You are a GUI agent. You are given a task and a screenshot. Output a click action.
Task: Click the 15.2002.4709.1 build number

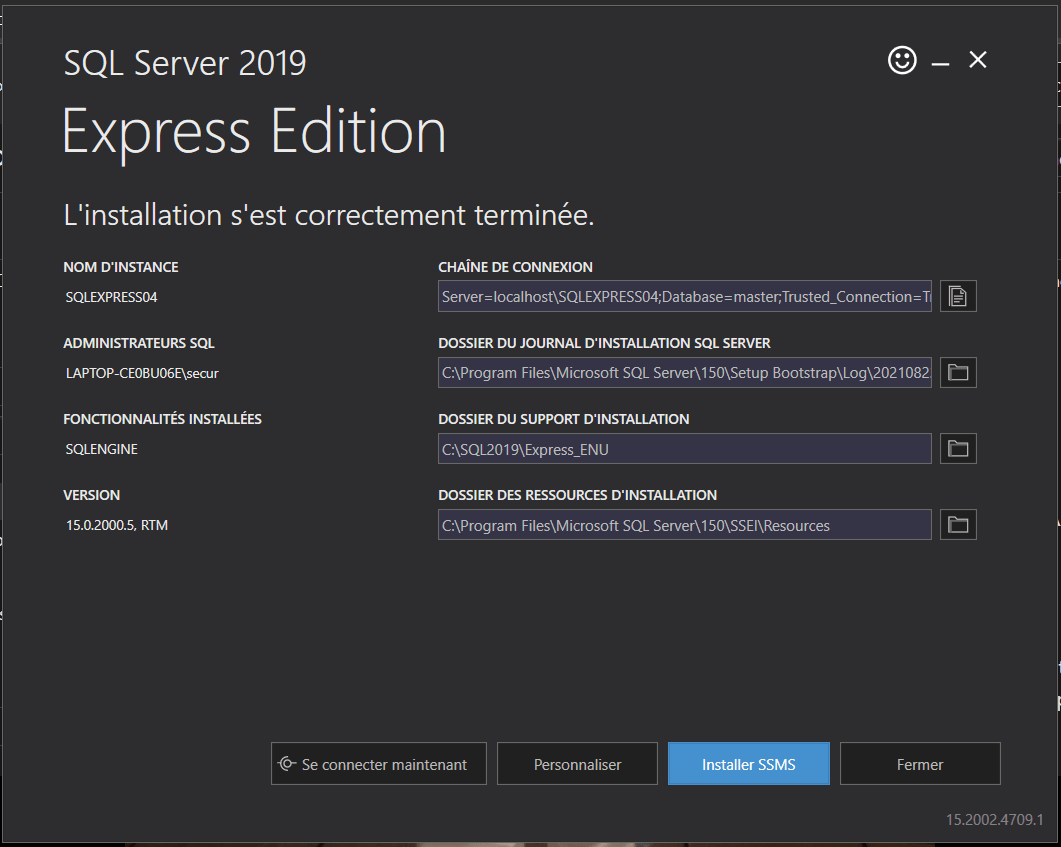994,820
